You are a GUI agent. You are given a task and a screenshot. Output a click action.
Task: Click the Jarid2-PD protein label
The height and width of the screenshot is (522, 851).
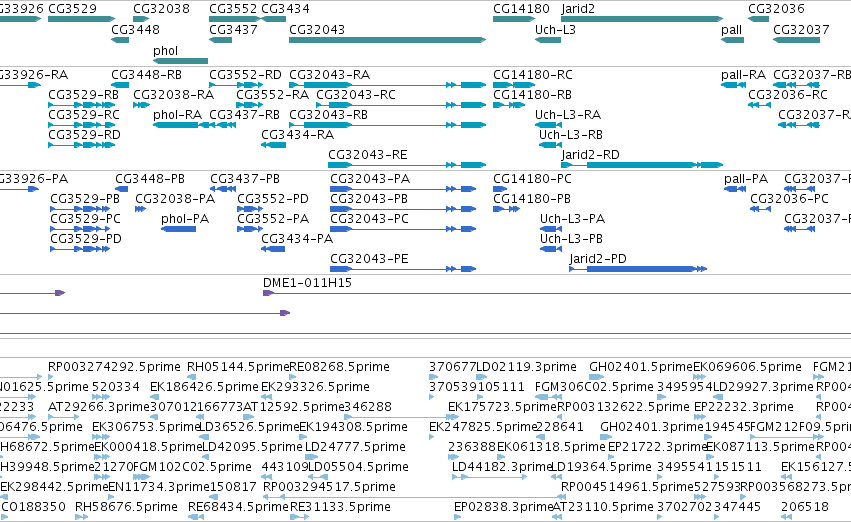coord(598,259)
